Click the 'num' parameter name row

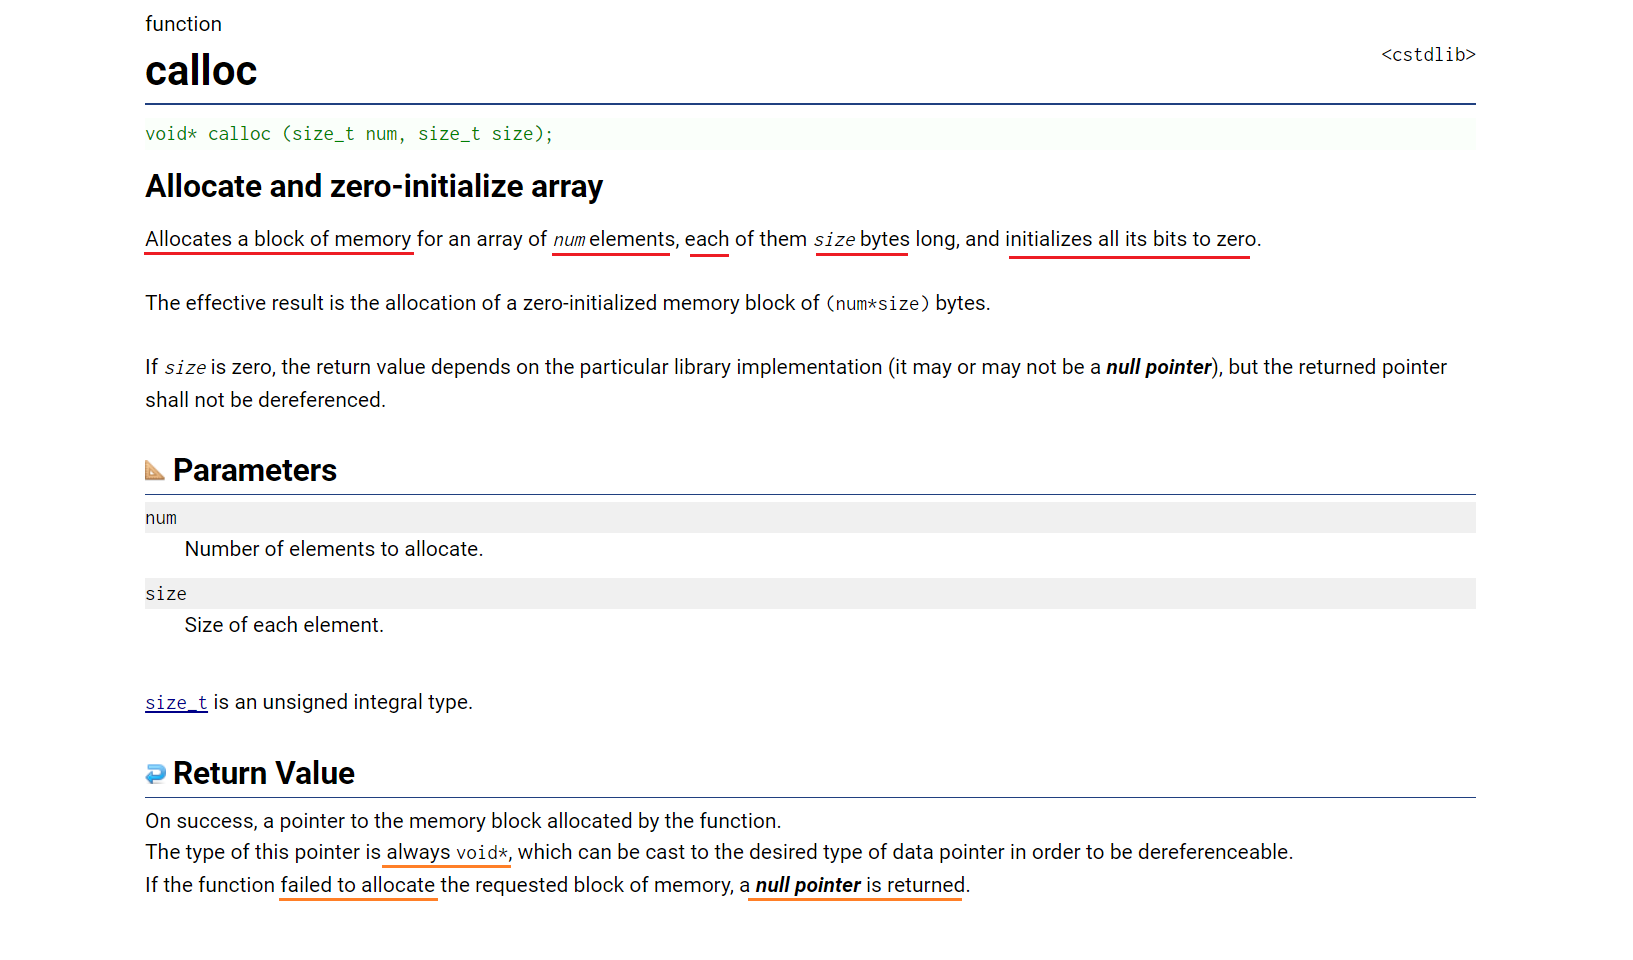click(x=810, y=518)
